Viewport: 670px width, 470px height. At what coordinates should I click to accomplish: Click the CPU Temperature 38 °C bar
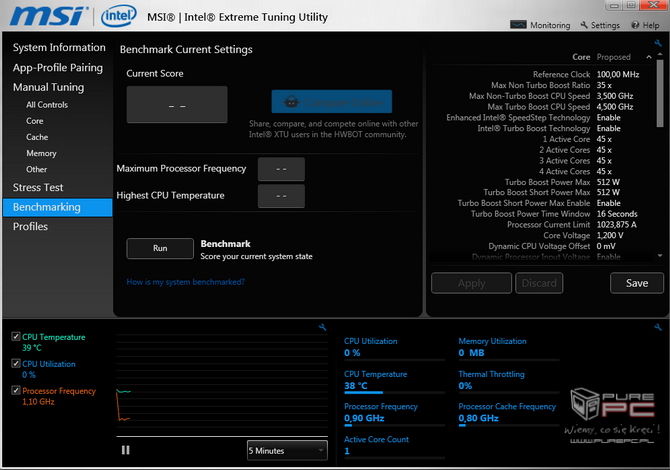394,392
